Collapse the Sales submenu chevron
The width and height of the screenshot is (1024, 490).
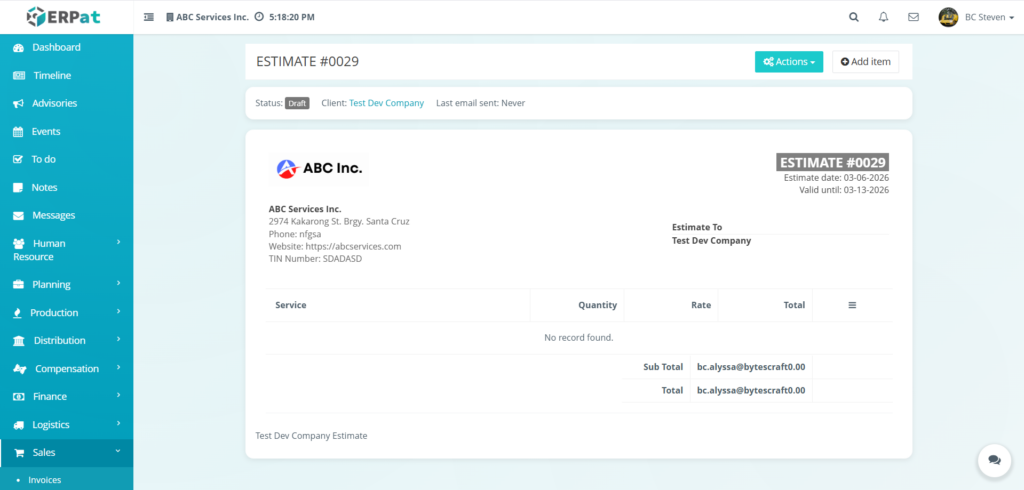tap(118, 451)
